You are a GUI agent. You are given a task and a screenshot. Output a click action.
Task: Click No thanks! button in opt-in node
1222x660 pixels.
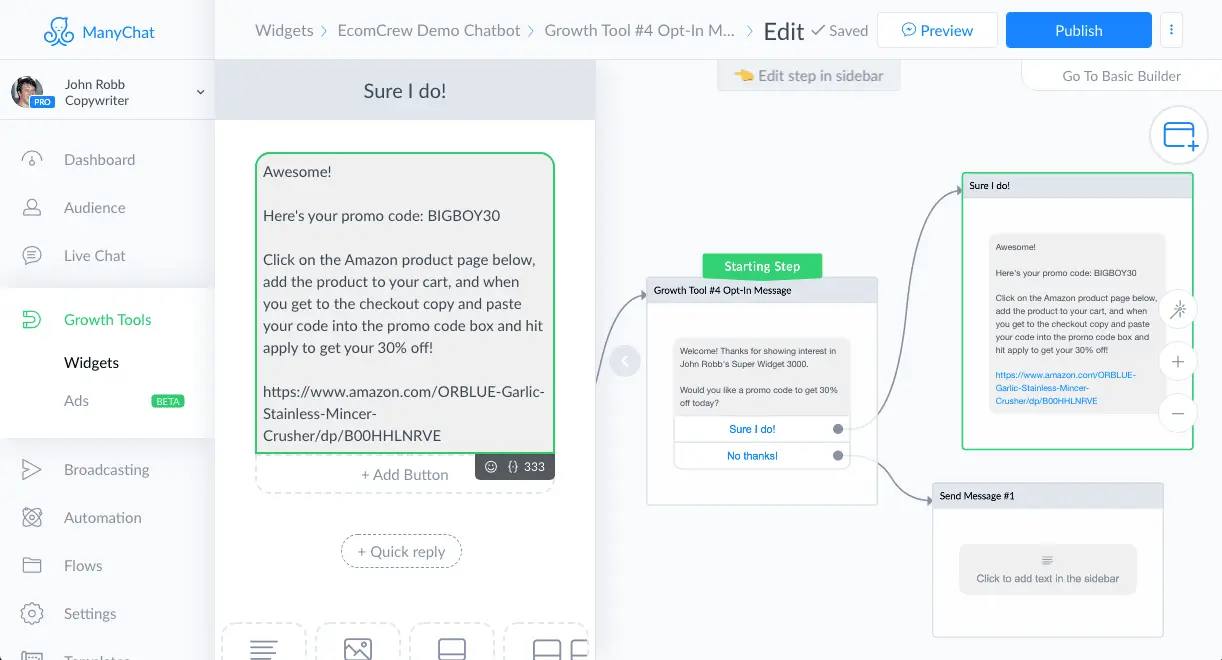752,456
